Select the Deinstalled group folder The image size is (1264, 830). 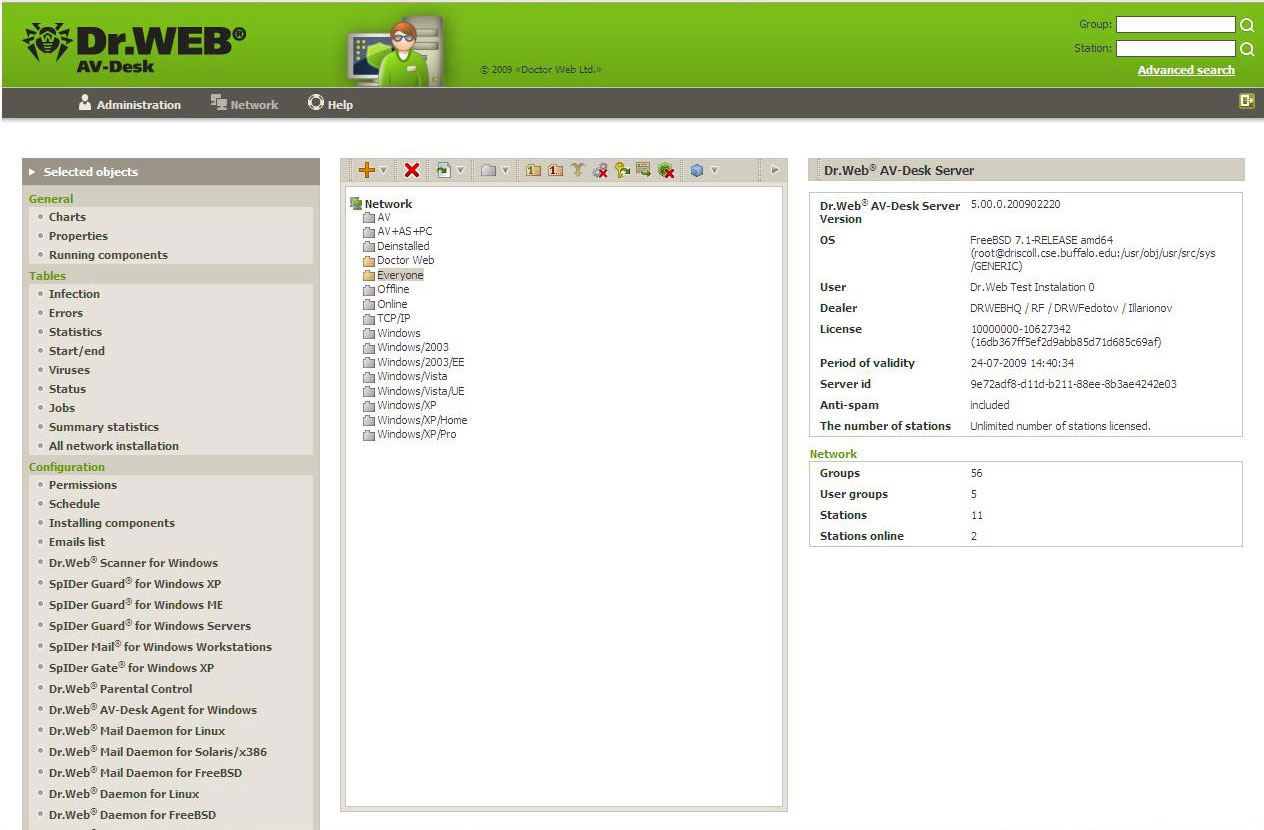pos(396,246)
